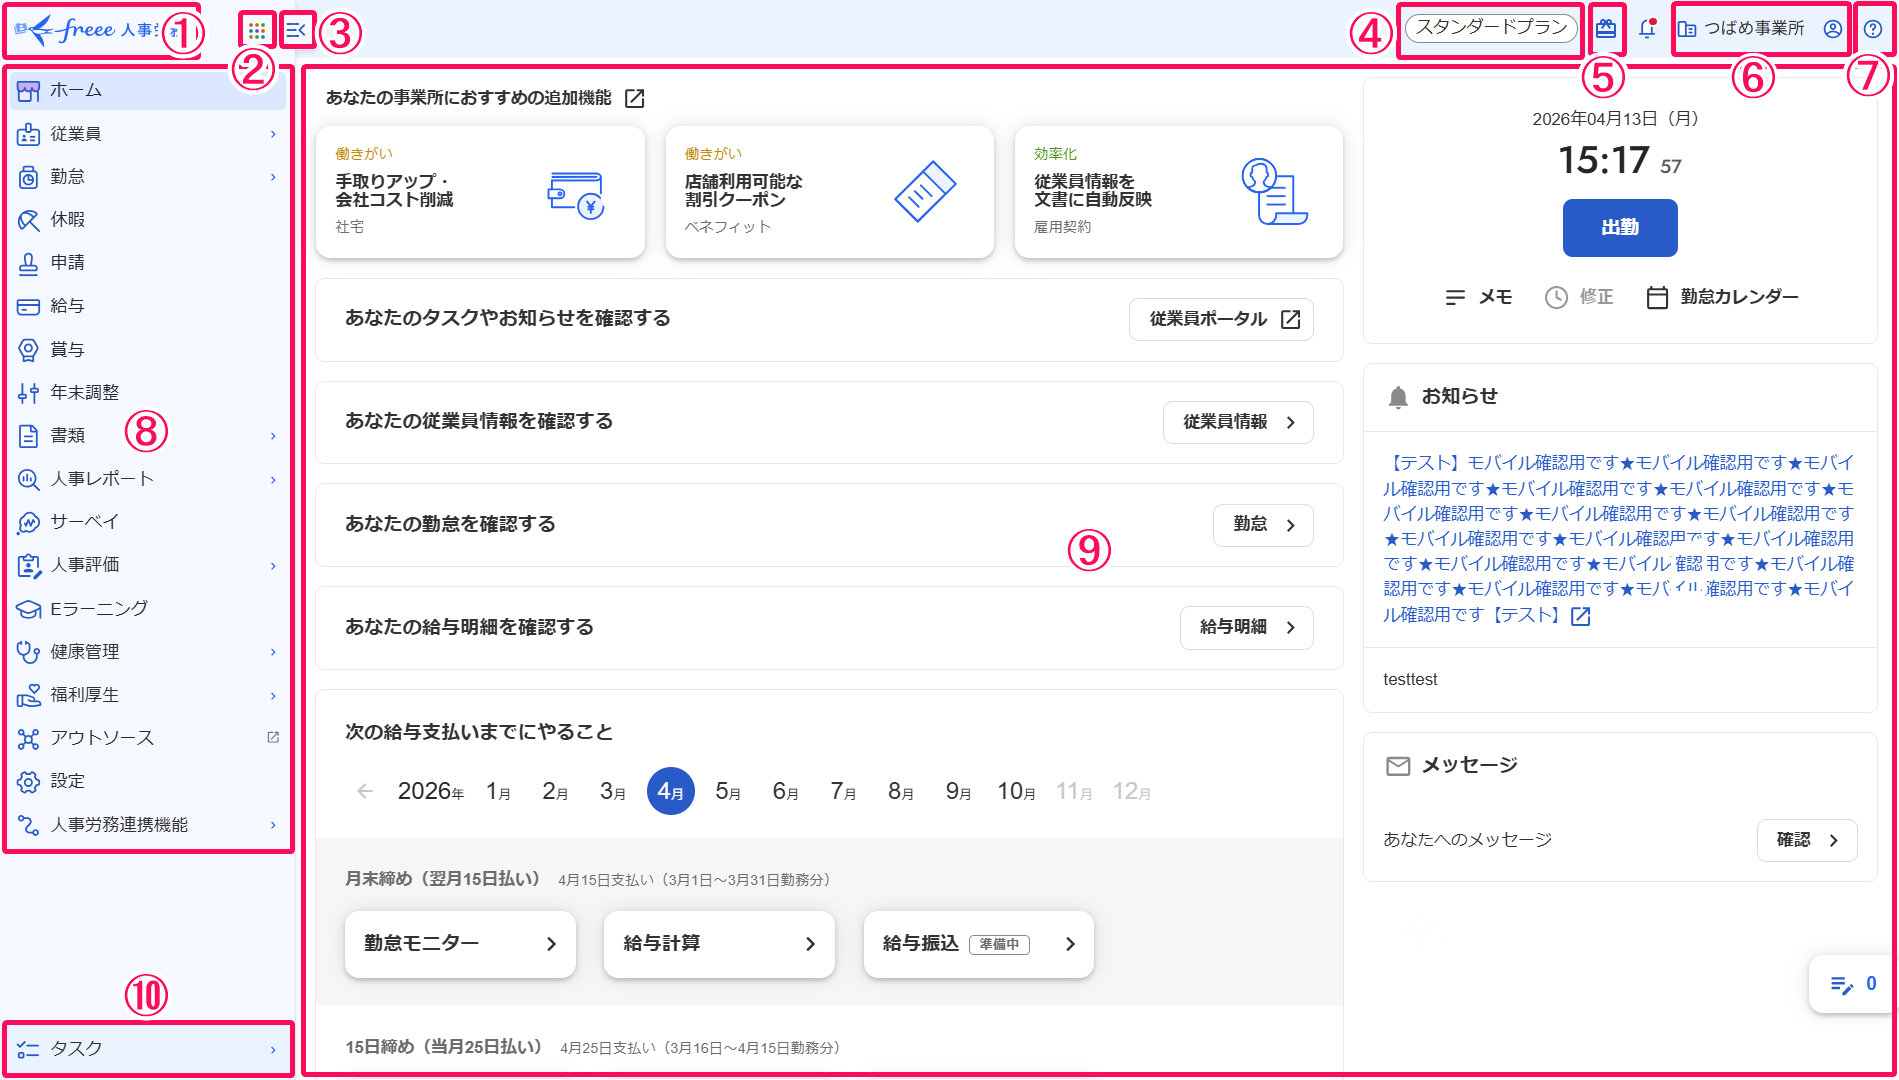Click the 6月 month label
This screenshot has width=1899, height=1080.
point(786,792)
